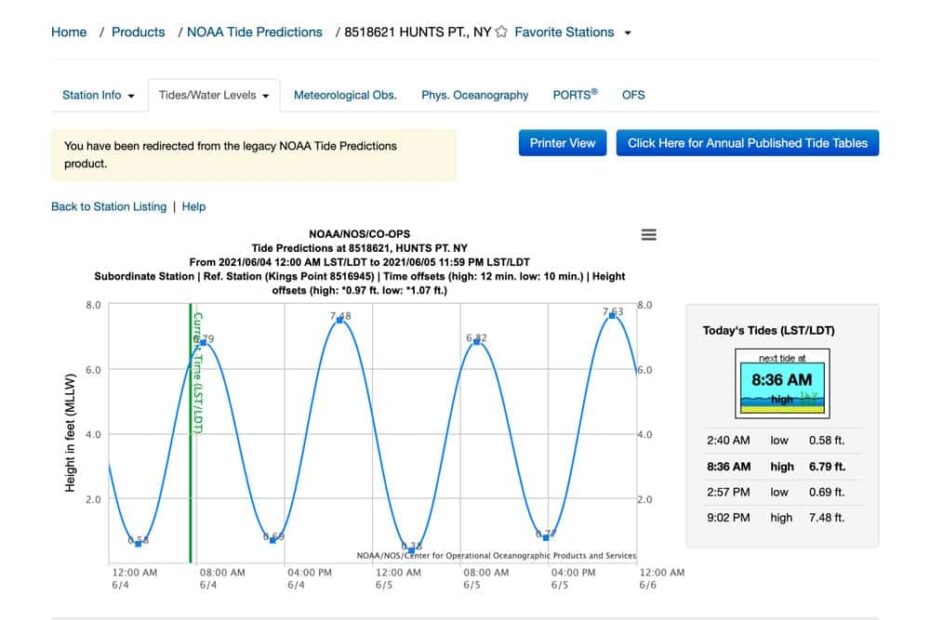Click the 6.79 high tide data point
The width and height of the screenshot is (930, 620).
pyautogui.click(x=203, y=342)
